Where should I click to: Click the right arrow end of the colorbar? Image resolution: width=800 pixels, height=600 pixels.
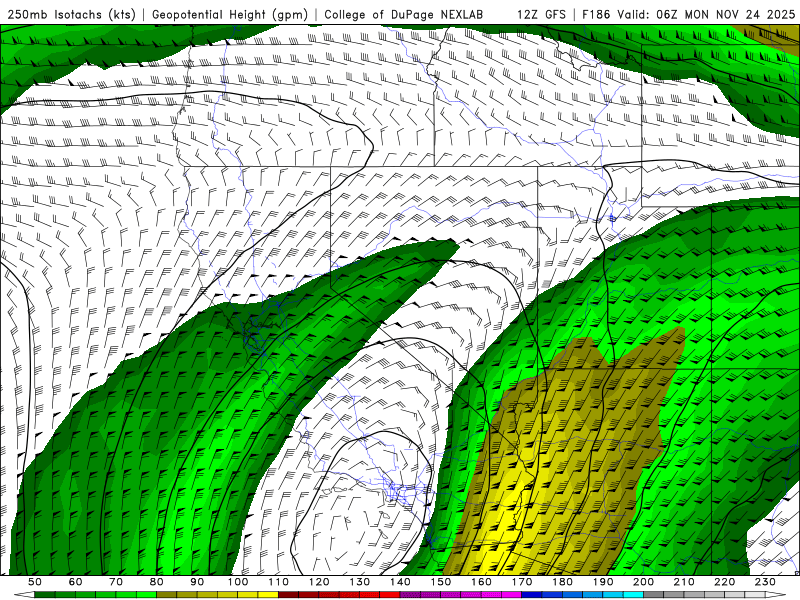coord(776,595)
